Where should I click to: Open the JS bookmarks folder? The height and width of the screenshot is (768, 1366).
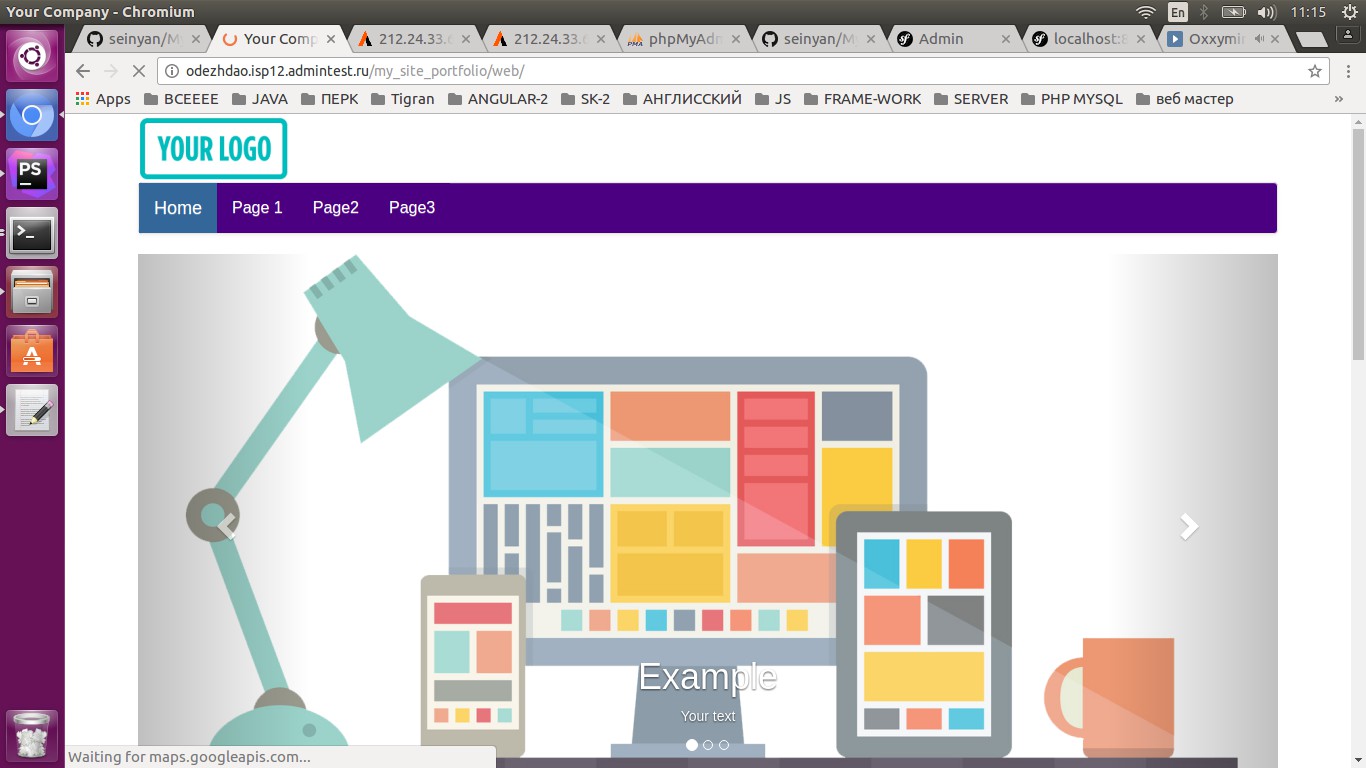pyautogui.click(x=773, y=99)
